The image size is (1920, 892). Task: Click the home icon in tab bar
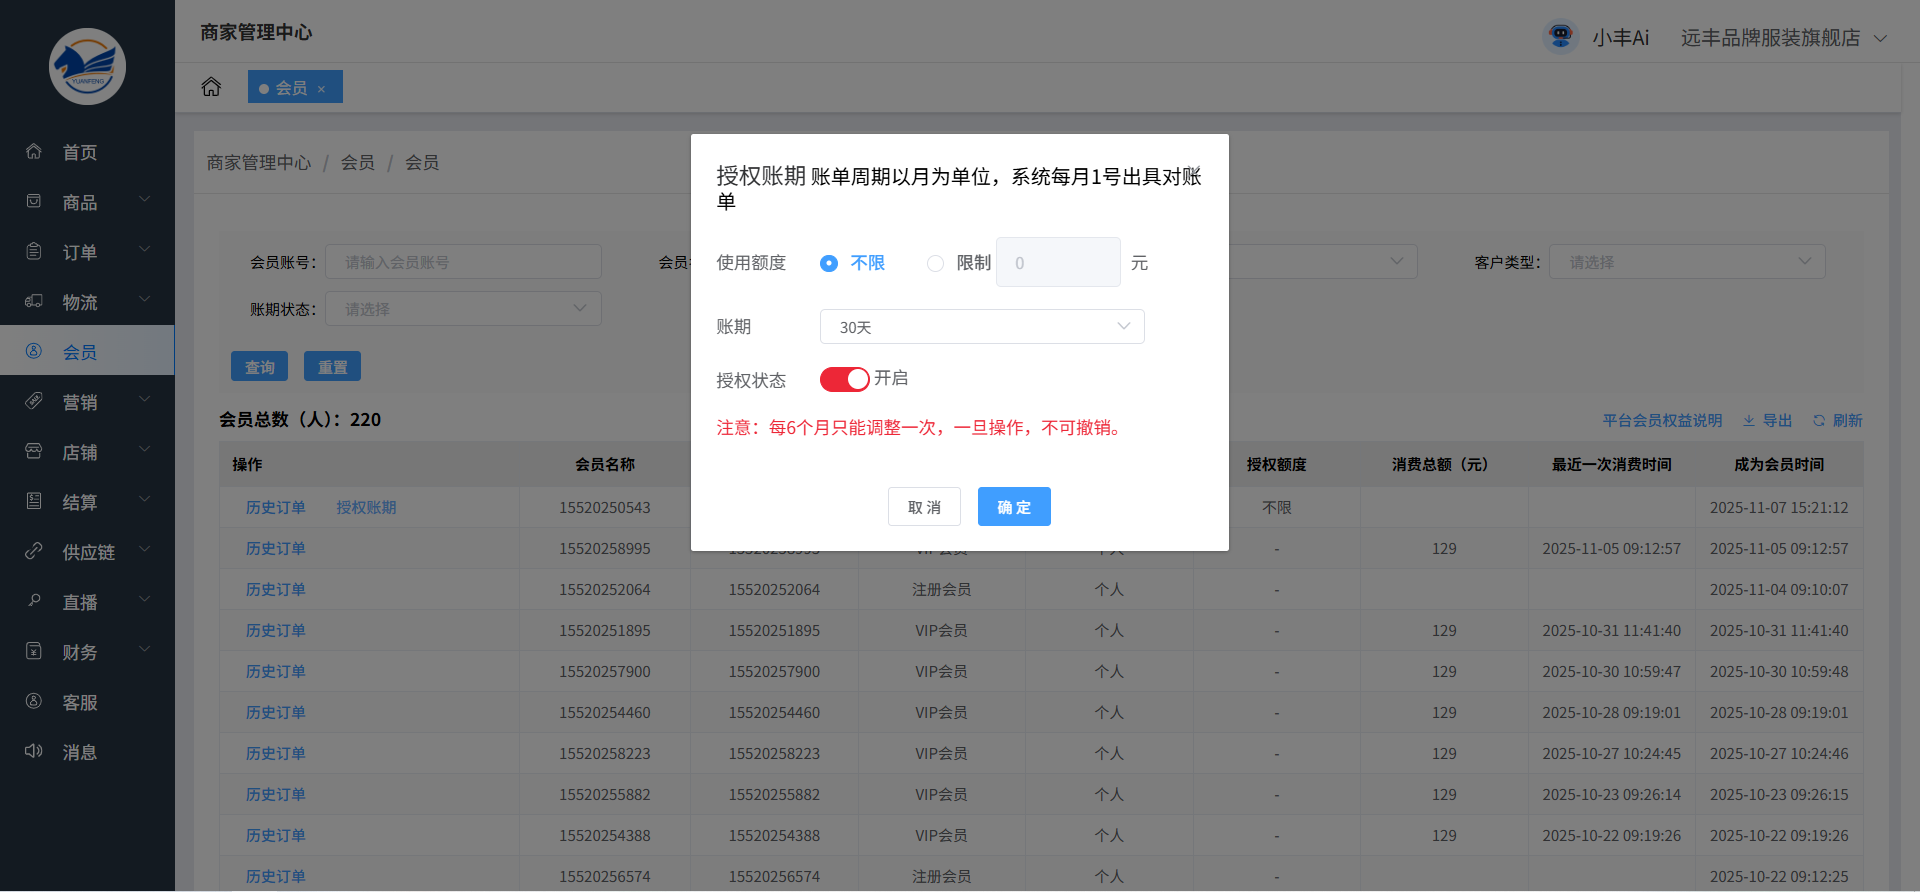[x=211, y=87]
